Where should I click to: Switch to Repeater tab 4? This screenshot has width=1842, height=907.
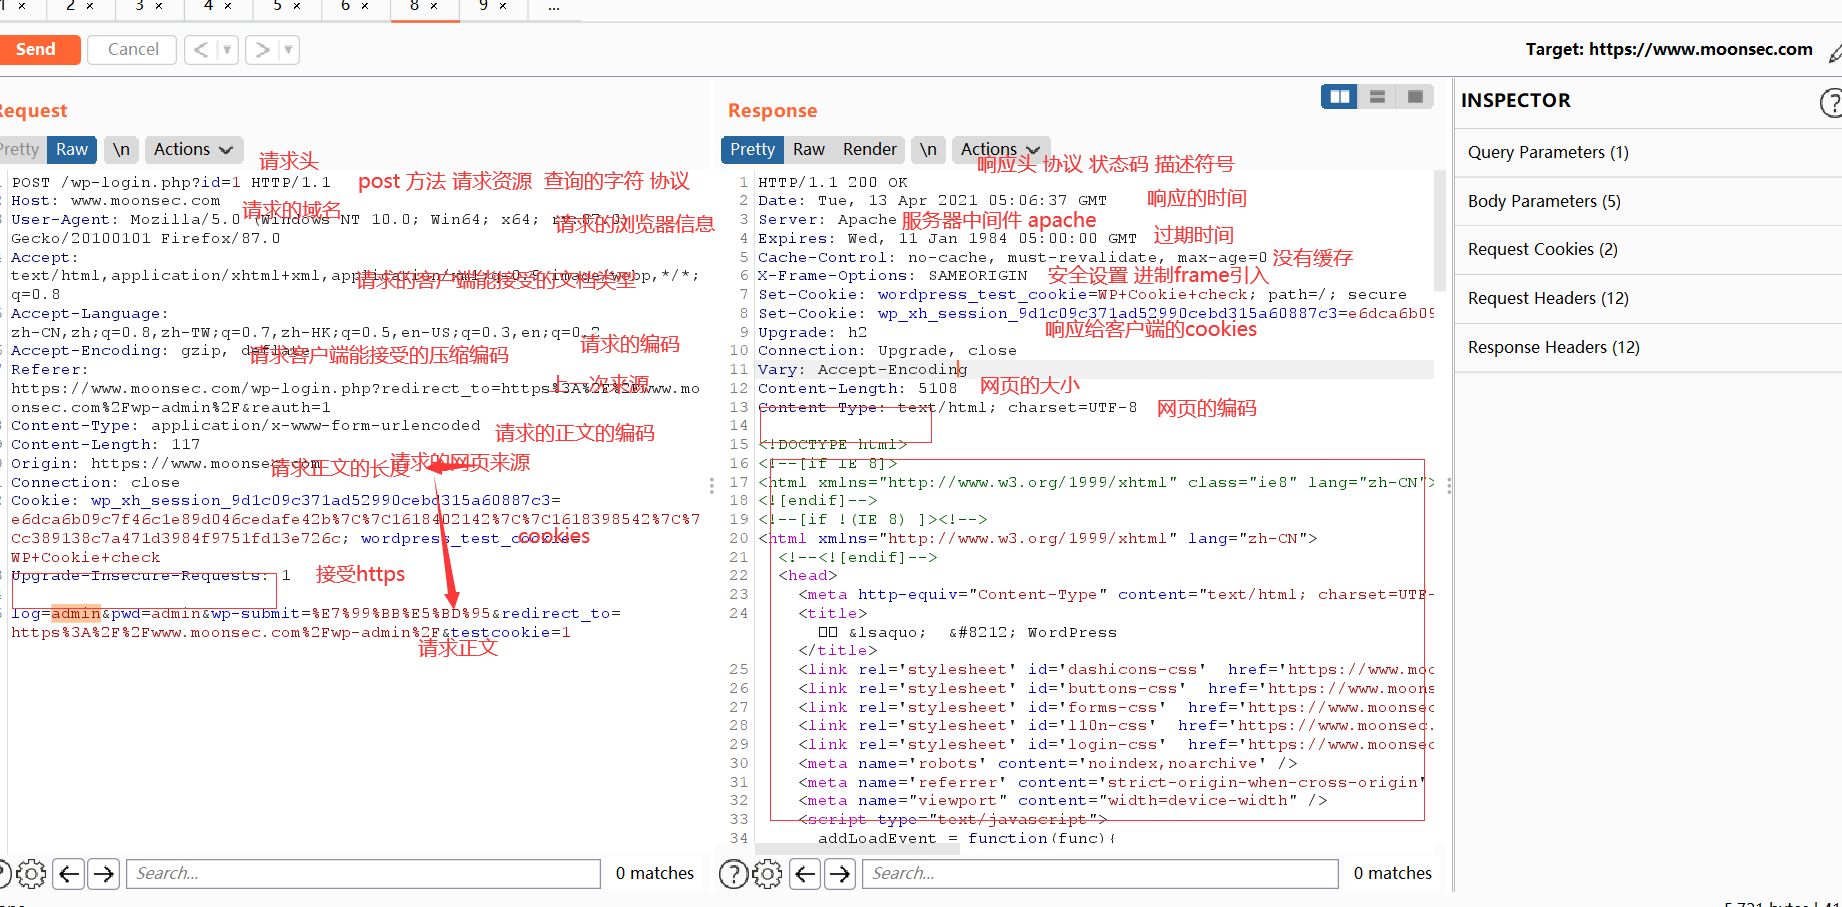pos(208,6)
